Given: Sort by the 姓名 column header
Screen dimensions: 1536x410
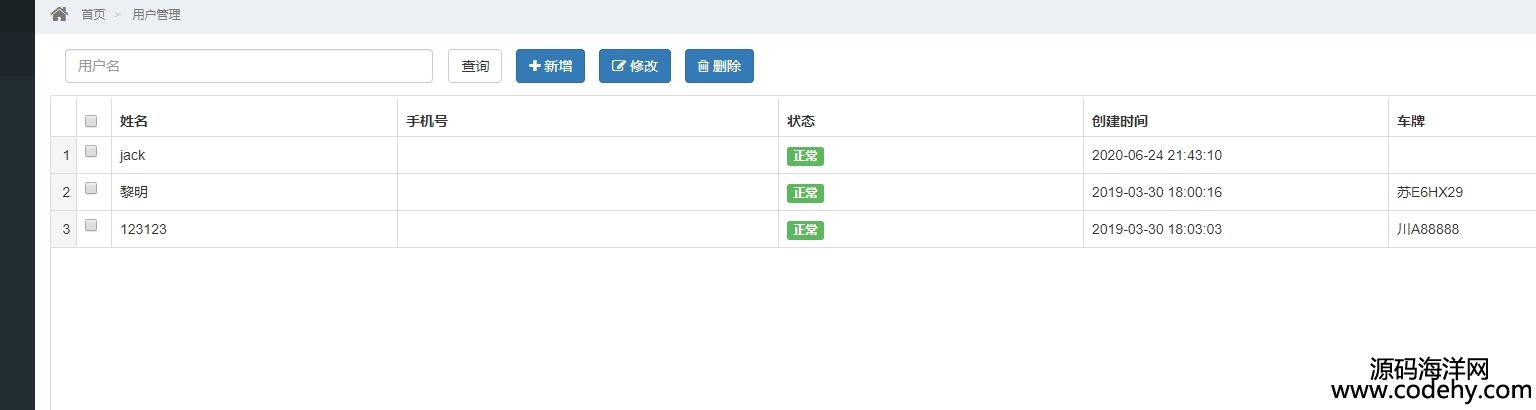Looking at the screenshot, I should (134, 121).
